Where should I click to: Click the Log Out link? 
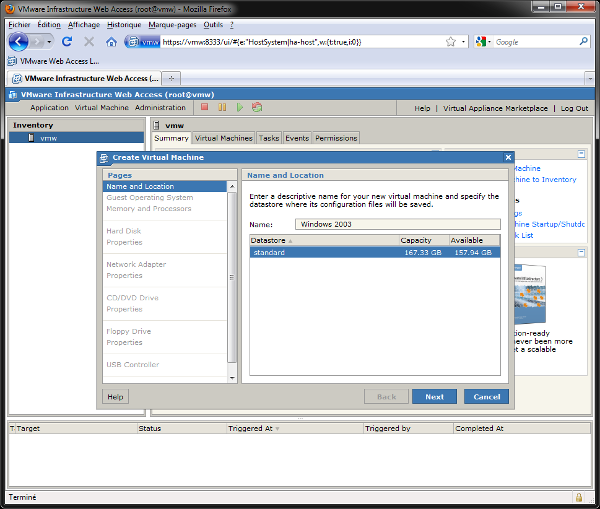(574, 108)
